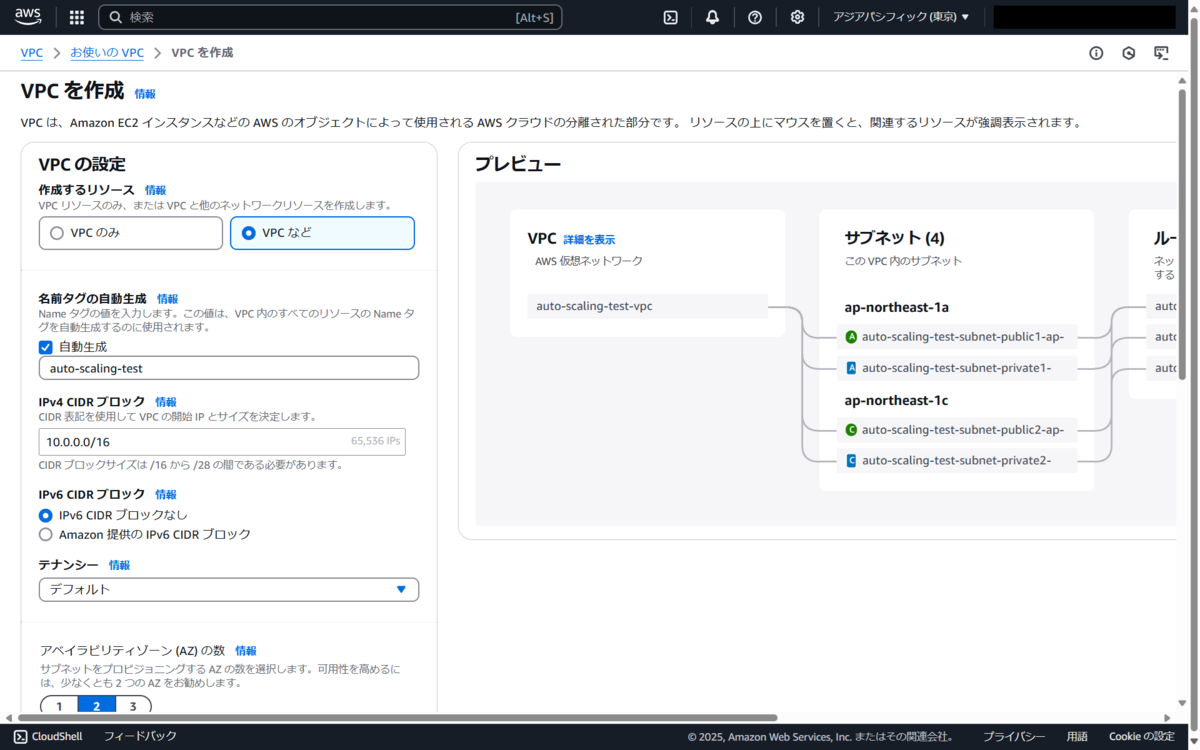Click the IPv4 CIDR field 10.0.0.0/16

pyautogui.click(x=222, y=441)
